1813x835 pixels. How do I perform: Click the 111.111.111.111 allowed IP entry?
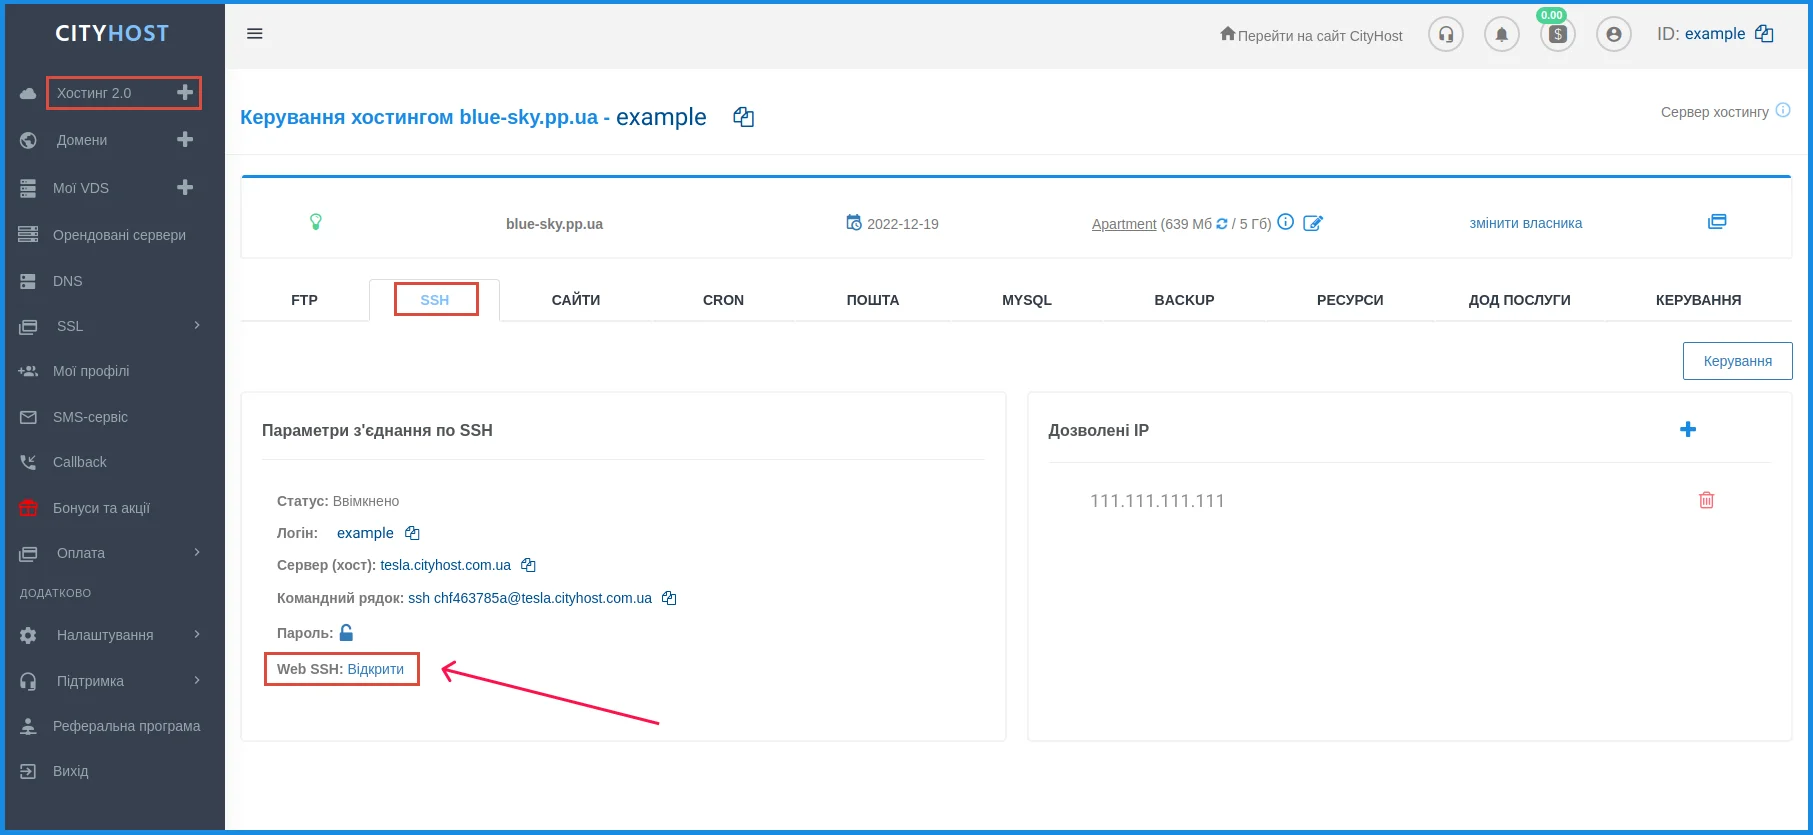coord(1157,501)
